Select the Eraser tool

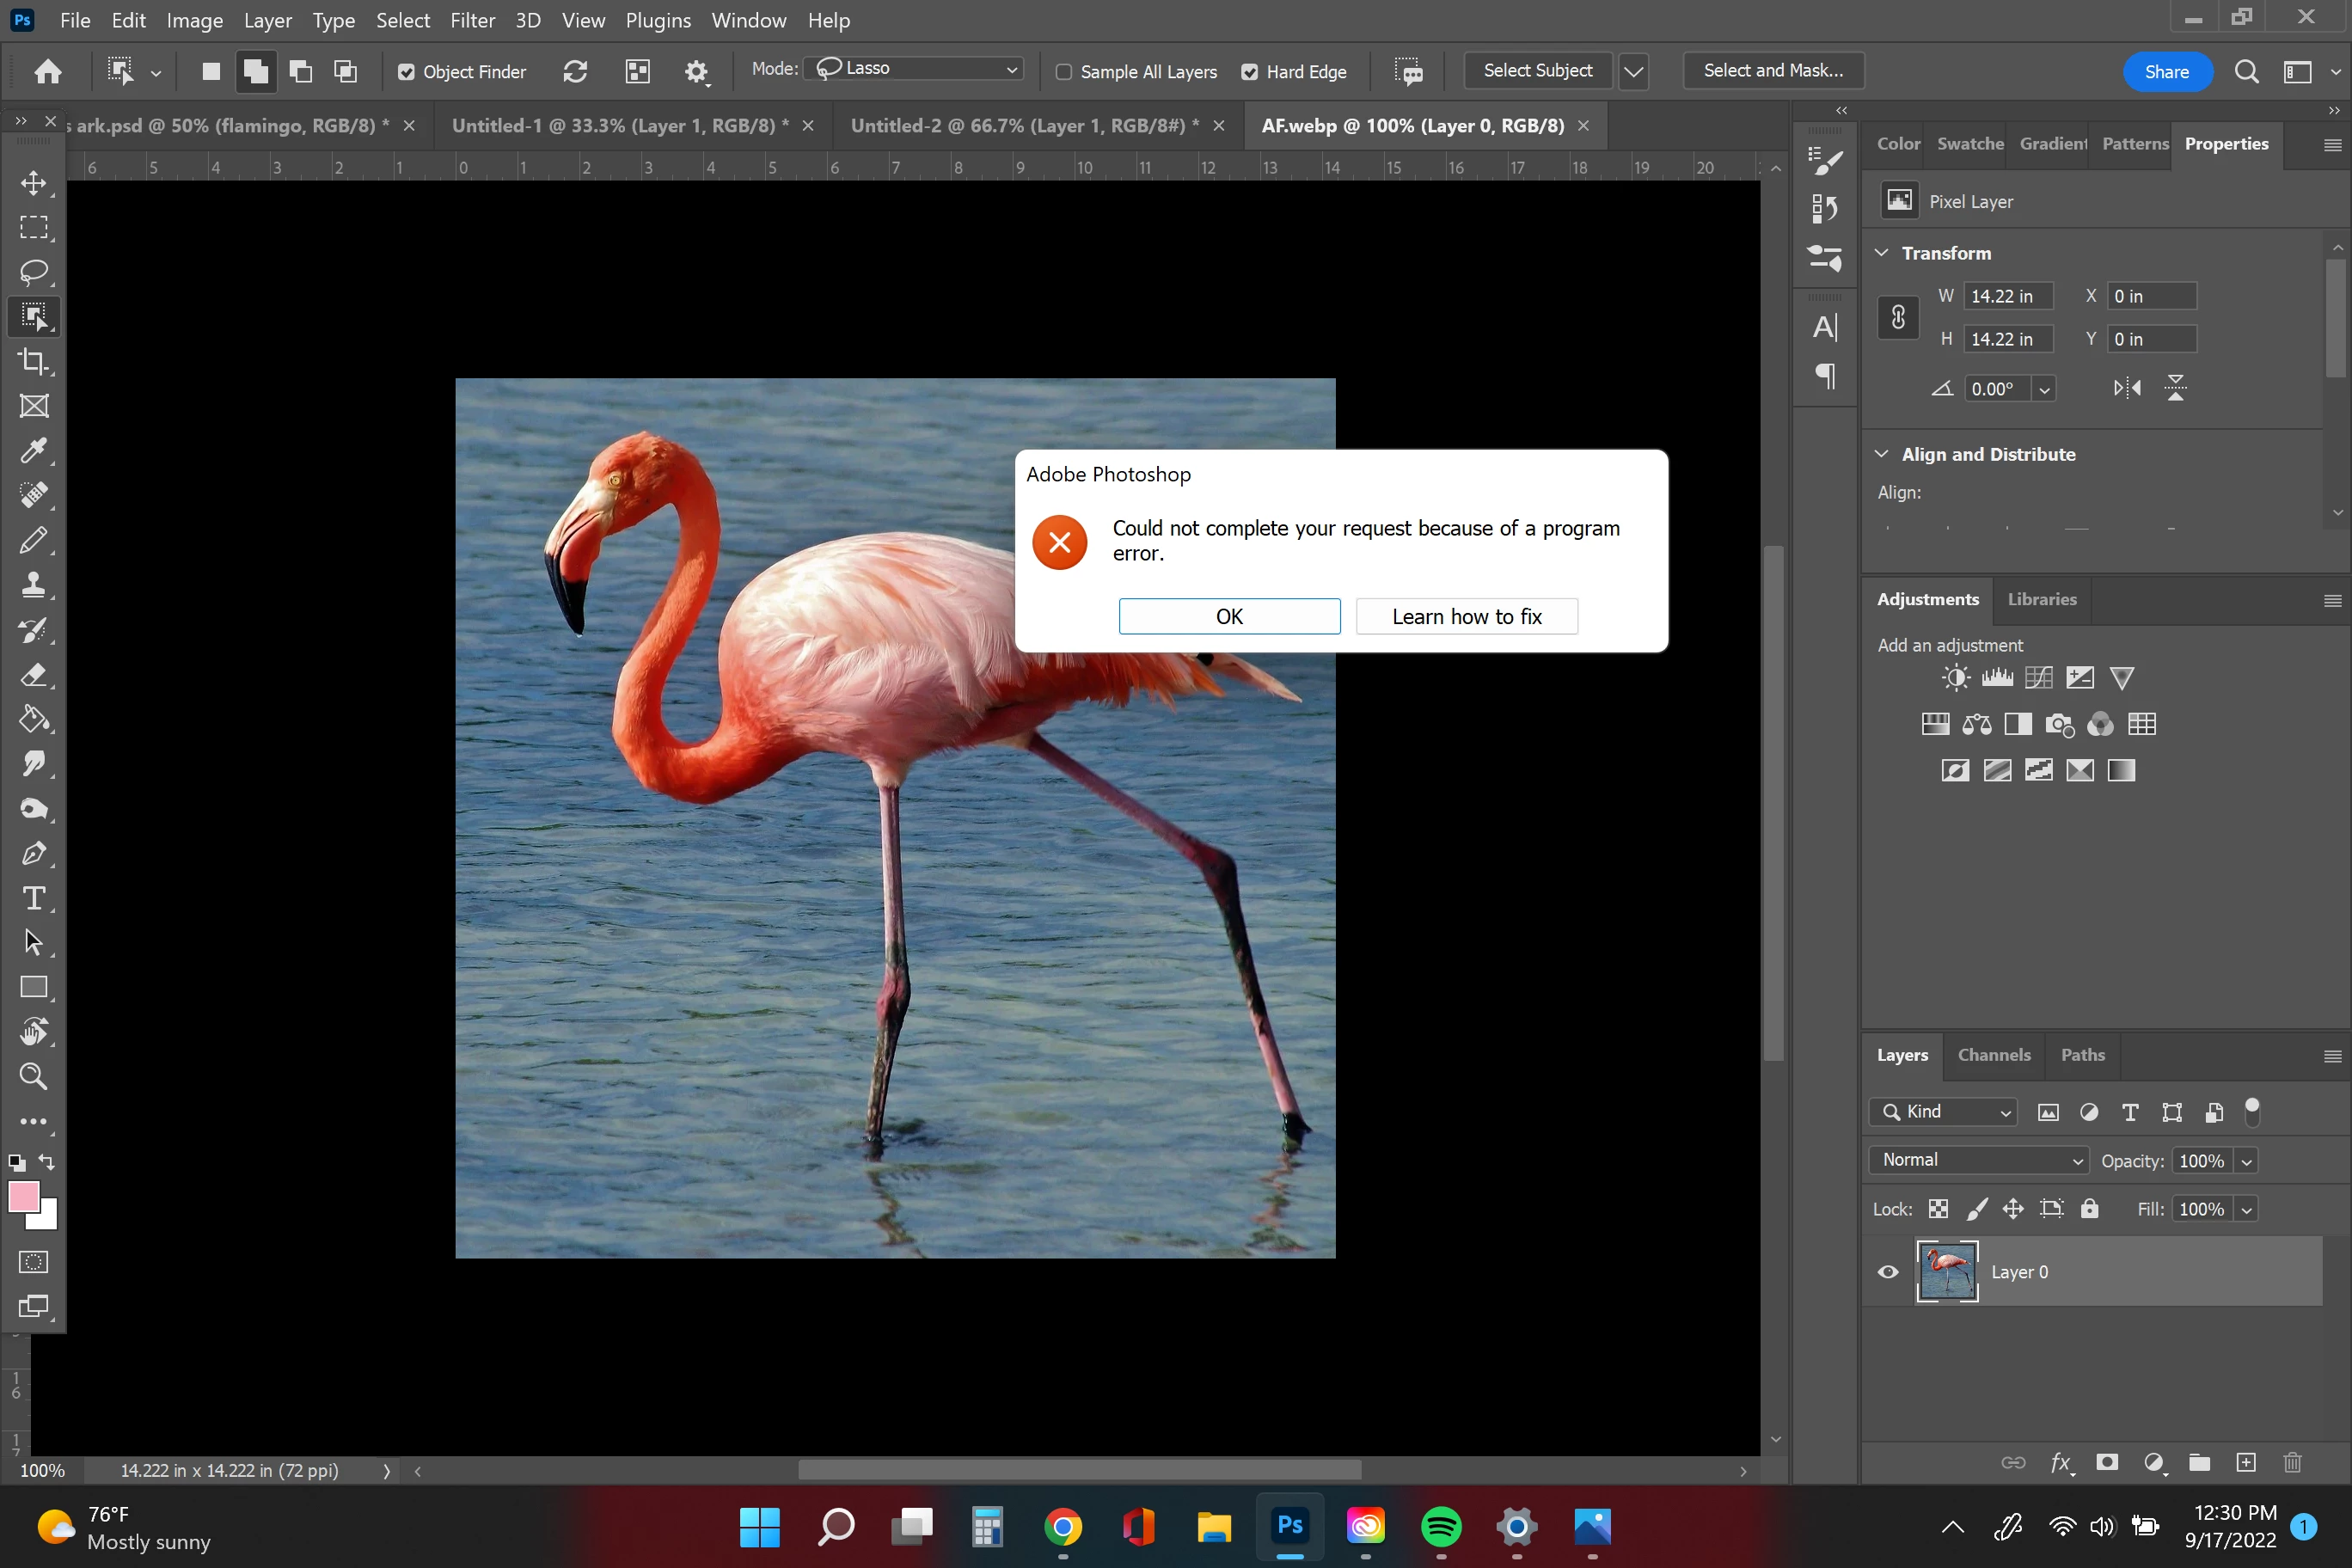(34, 675)
